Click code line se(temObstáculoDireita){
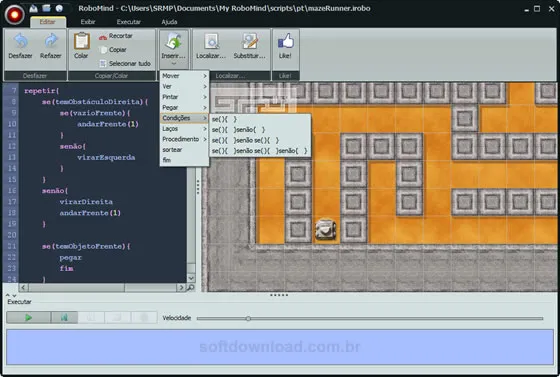 (95, 102)
